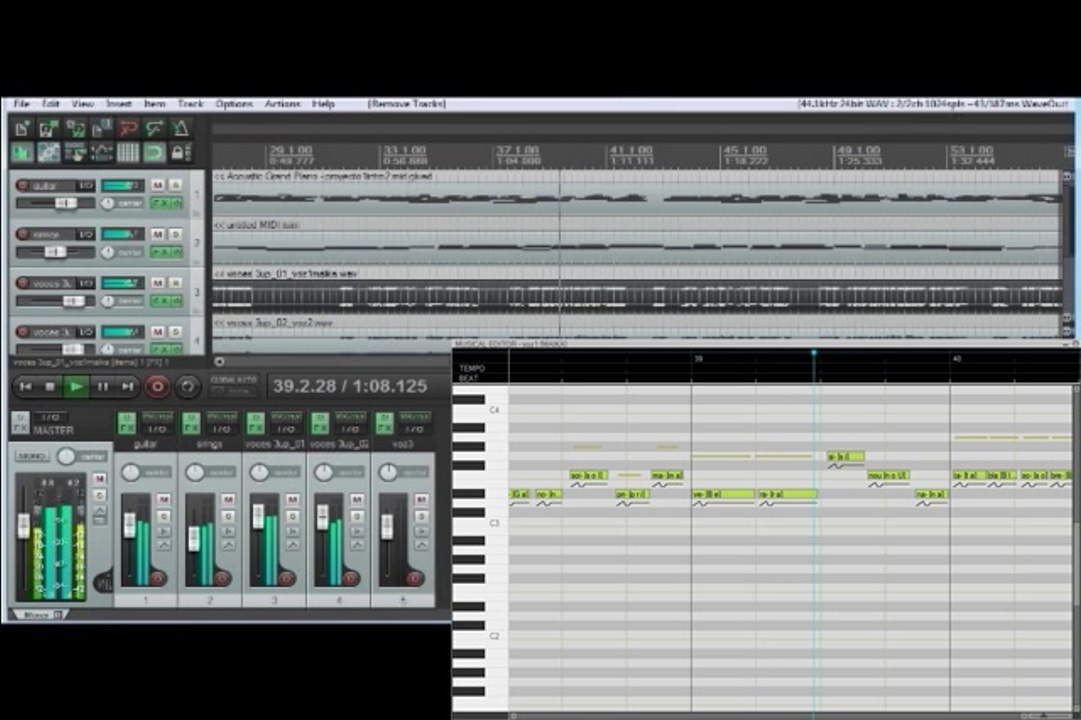Open the Item menu
Image resolution: width=1081 pixels, height=720 pixels.
point(154,104)
